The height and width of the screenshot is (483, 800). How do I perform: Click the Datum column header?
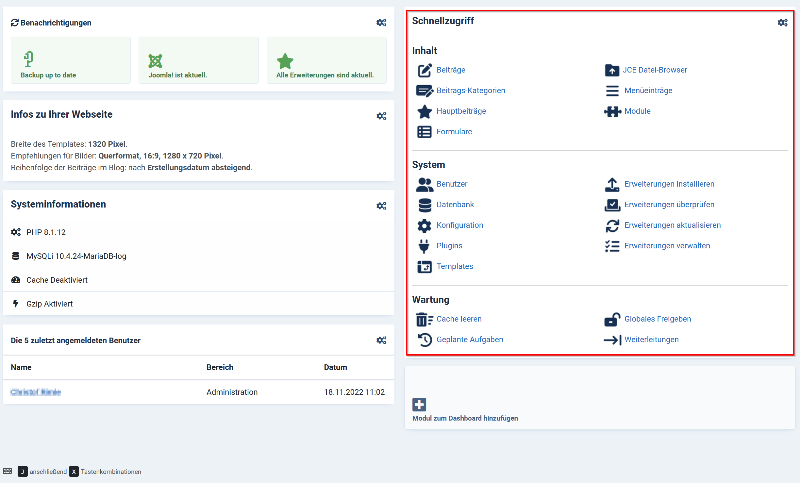[x=335, y=367]
